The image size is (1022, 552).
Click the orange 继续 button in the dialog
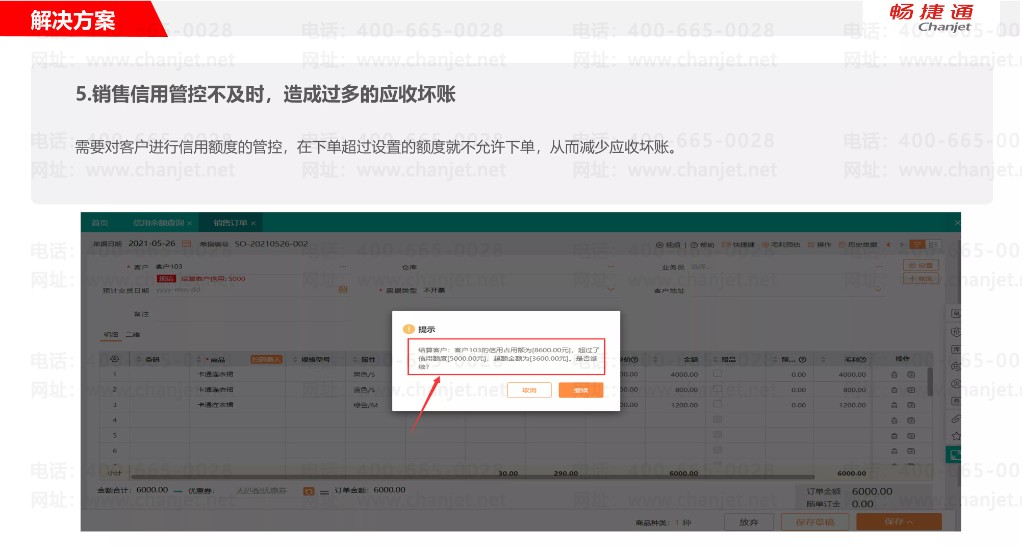580,390
